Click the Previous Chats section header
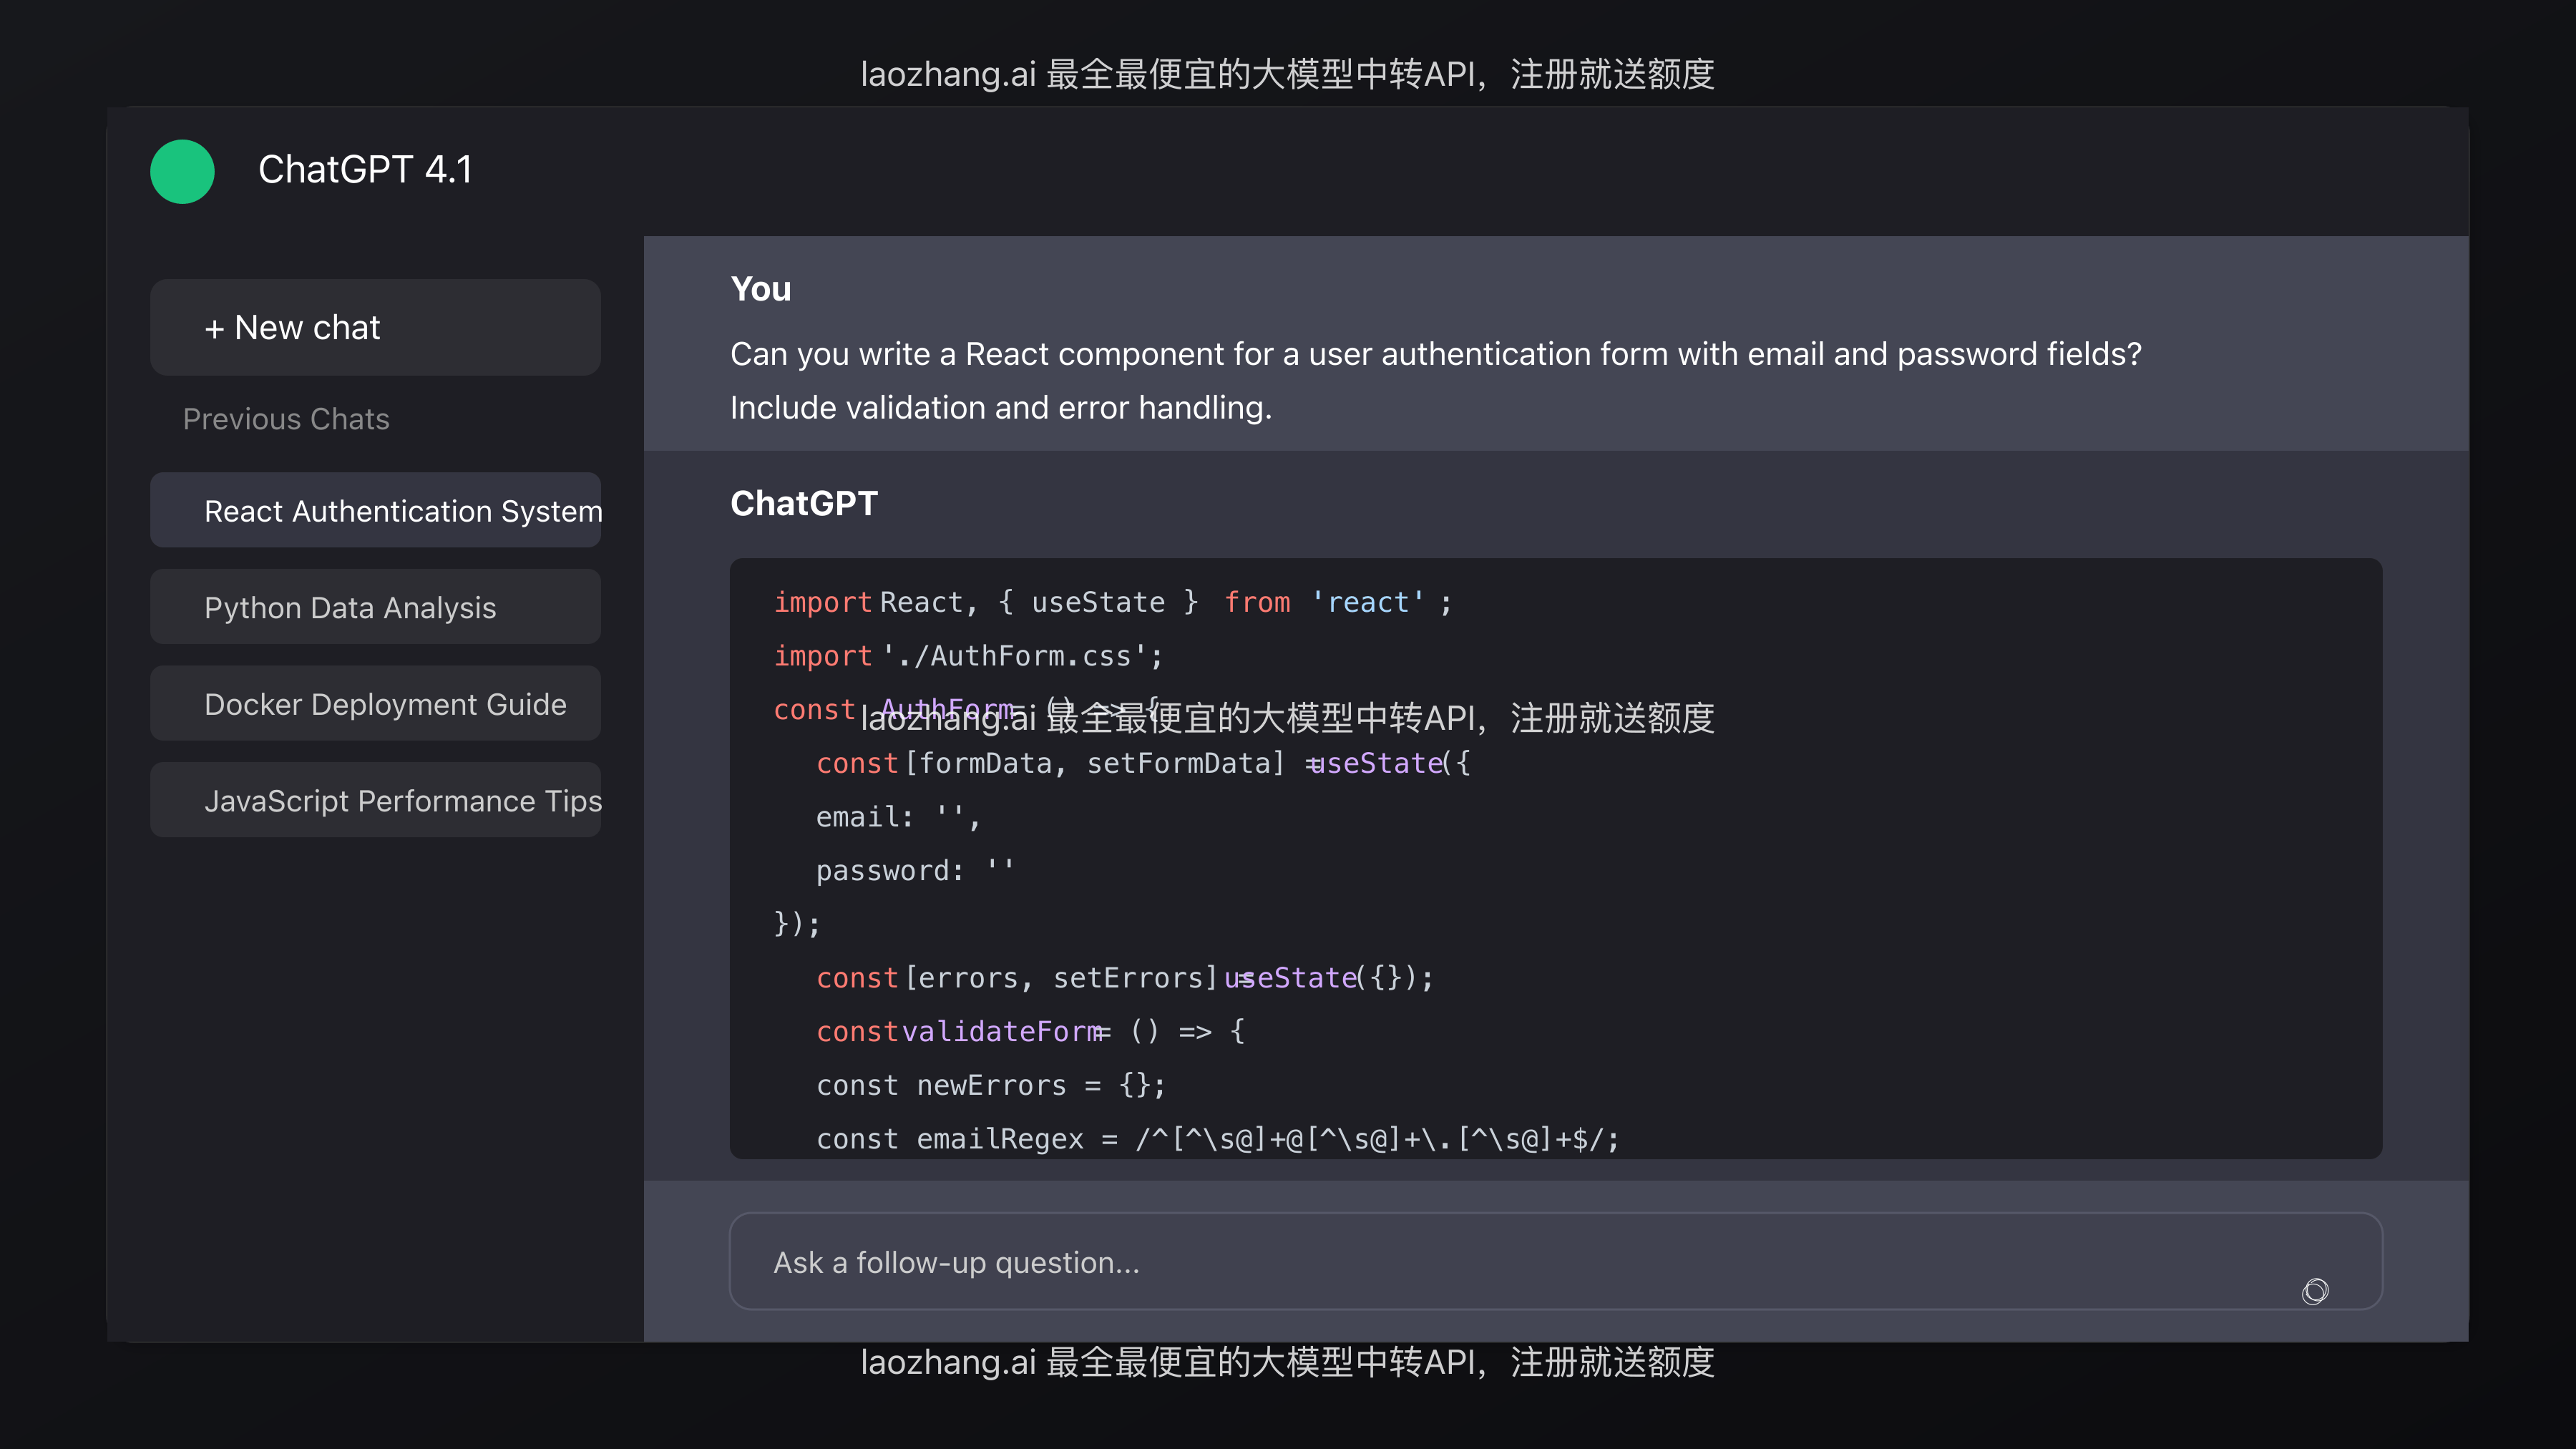This screenshot has height=1449, width=2576. 286,419
